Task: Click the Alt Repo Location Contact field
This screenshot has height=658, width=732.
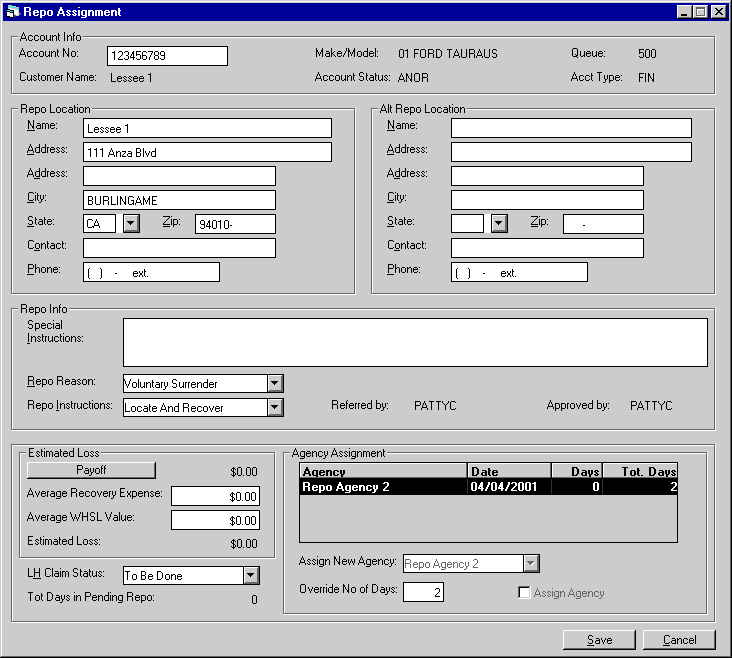Action: click(547, 248)
